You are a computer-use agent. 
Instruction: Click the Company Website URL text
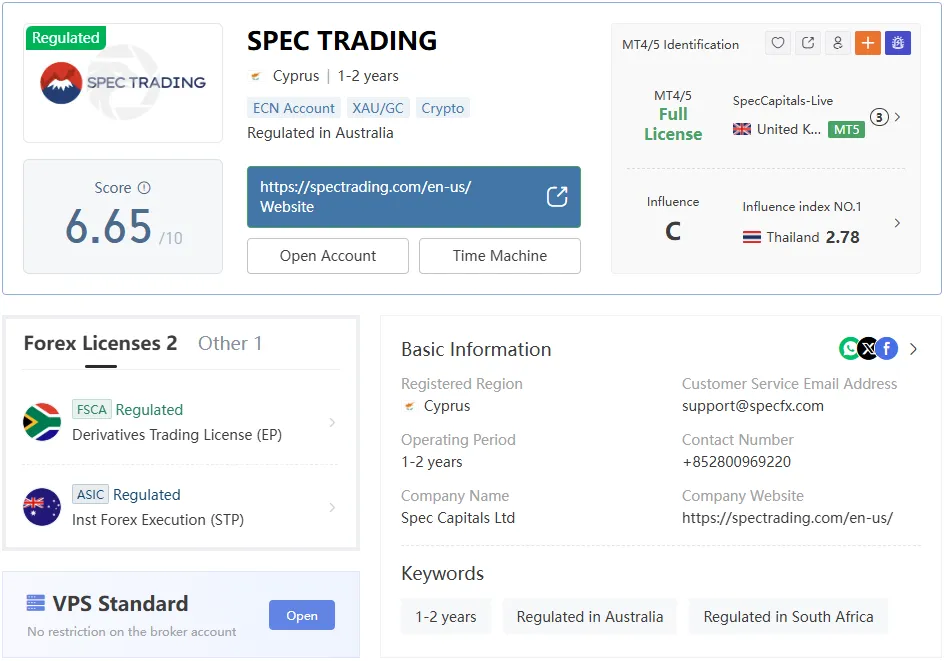[x=787, y=518]
